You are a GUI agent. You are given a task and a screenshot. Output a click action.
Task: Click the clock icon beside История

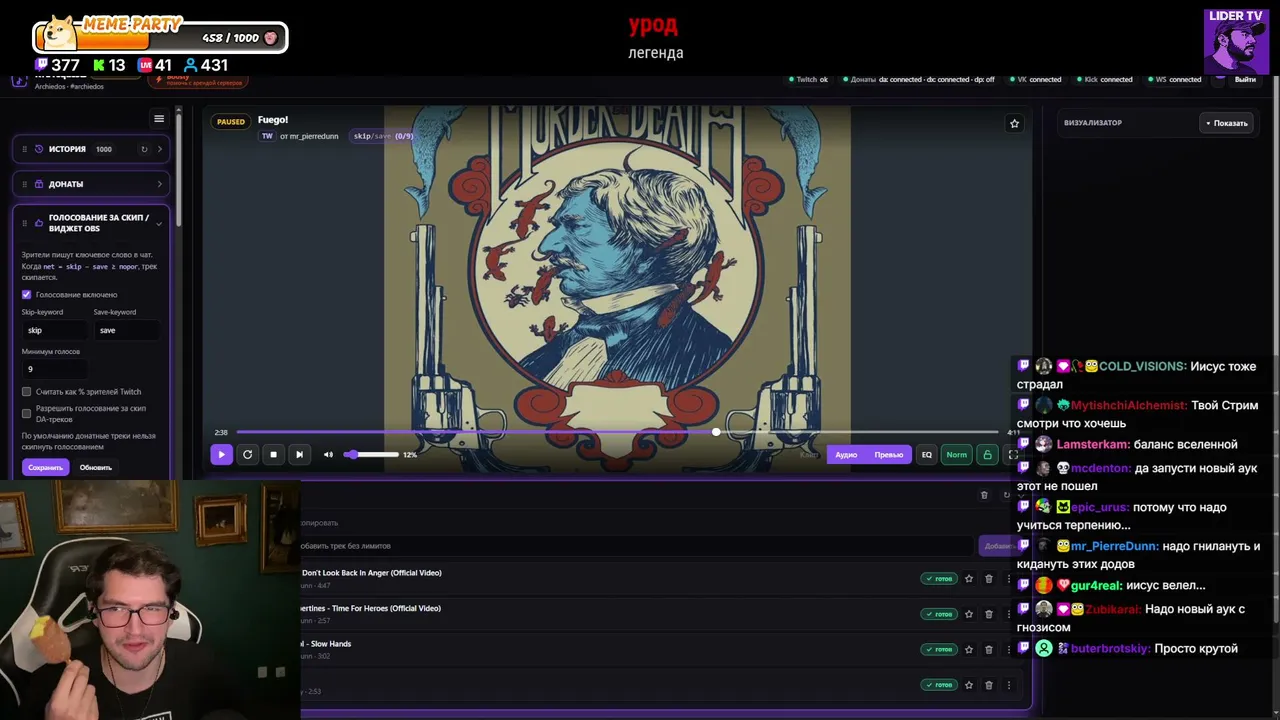[39, 149]
